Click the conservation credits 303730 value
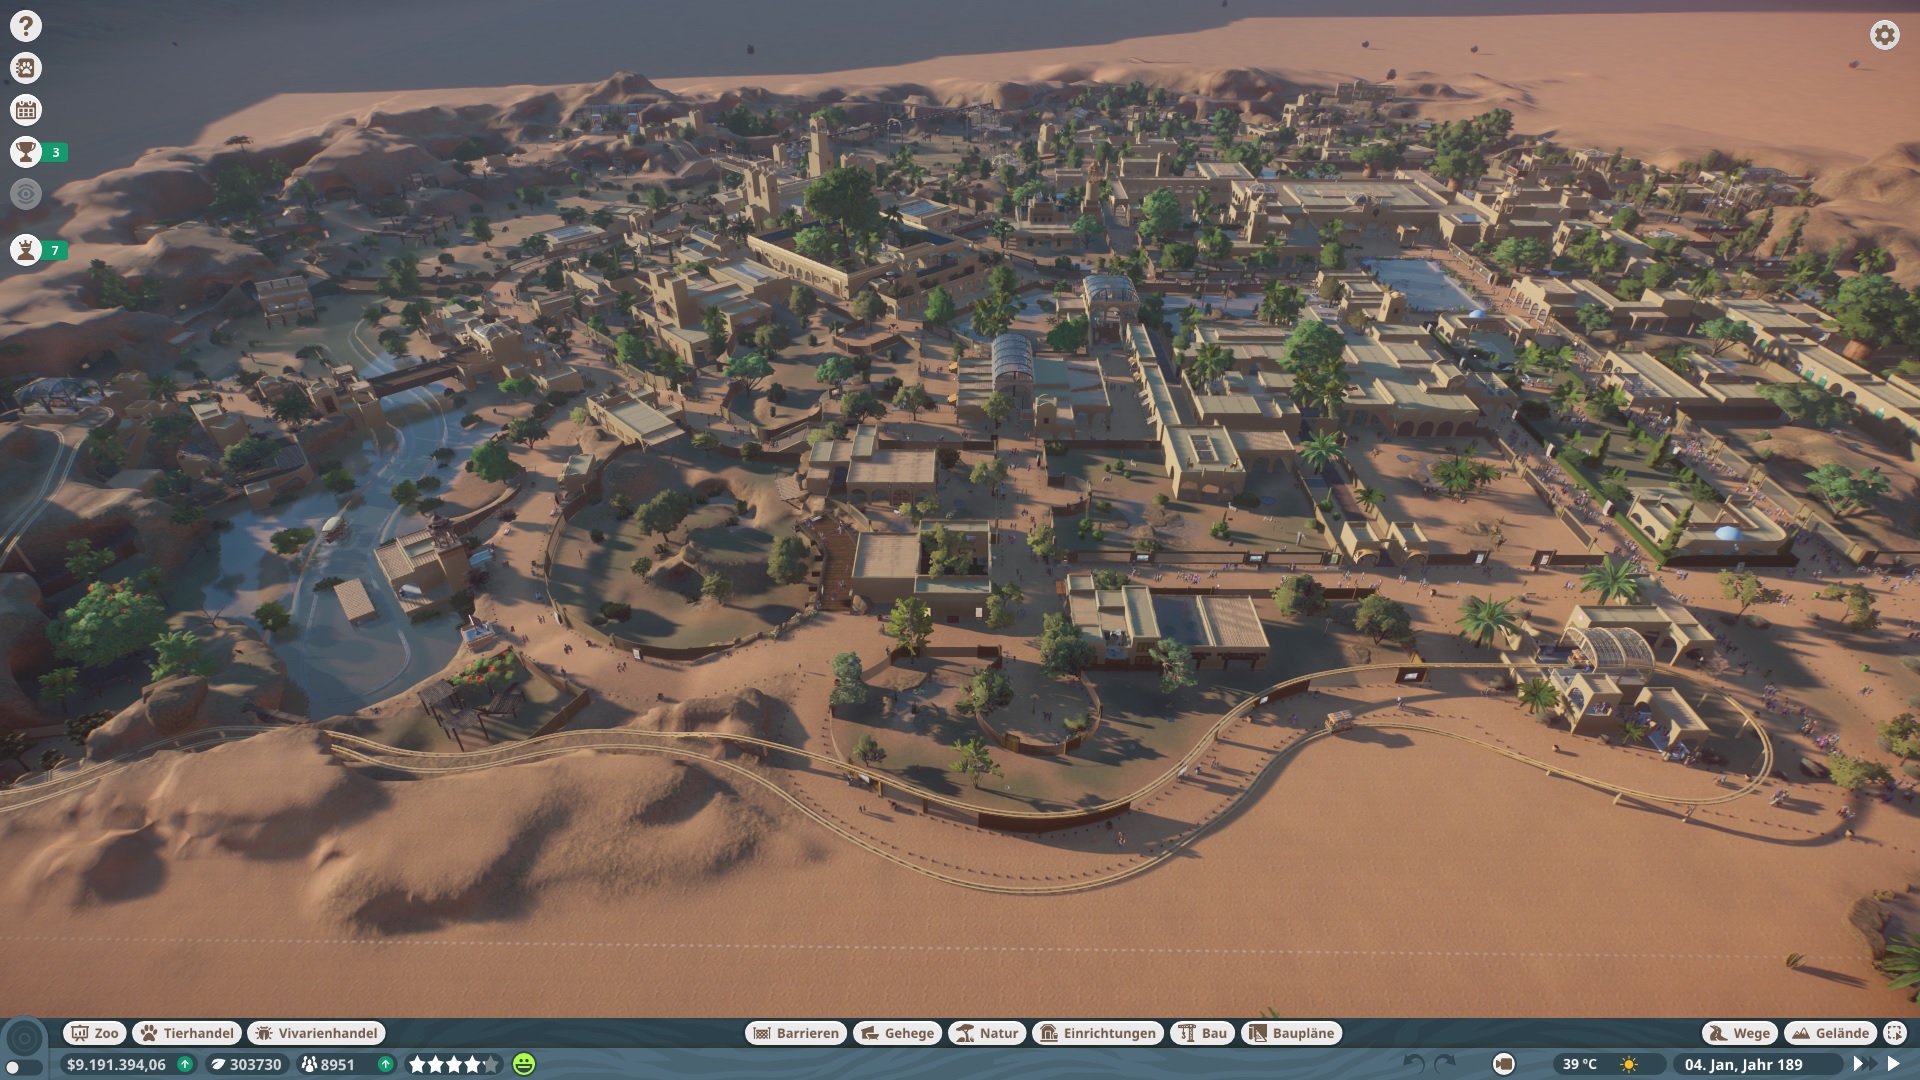This screenshot has width=1920, height=1080. click(255, 1065)
